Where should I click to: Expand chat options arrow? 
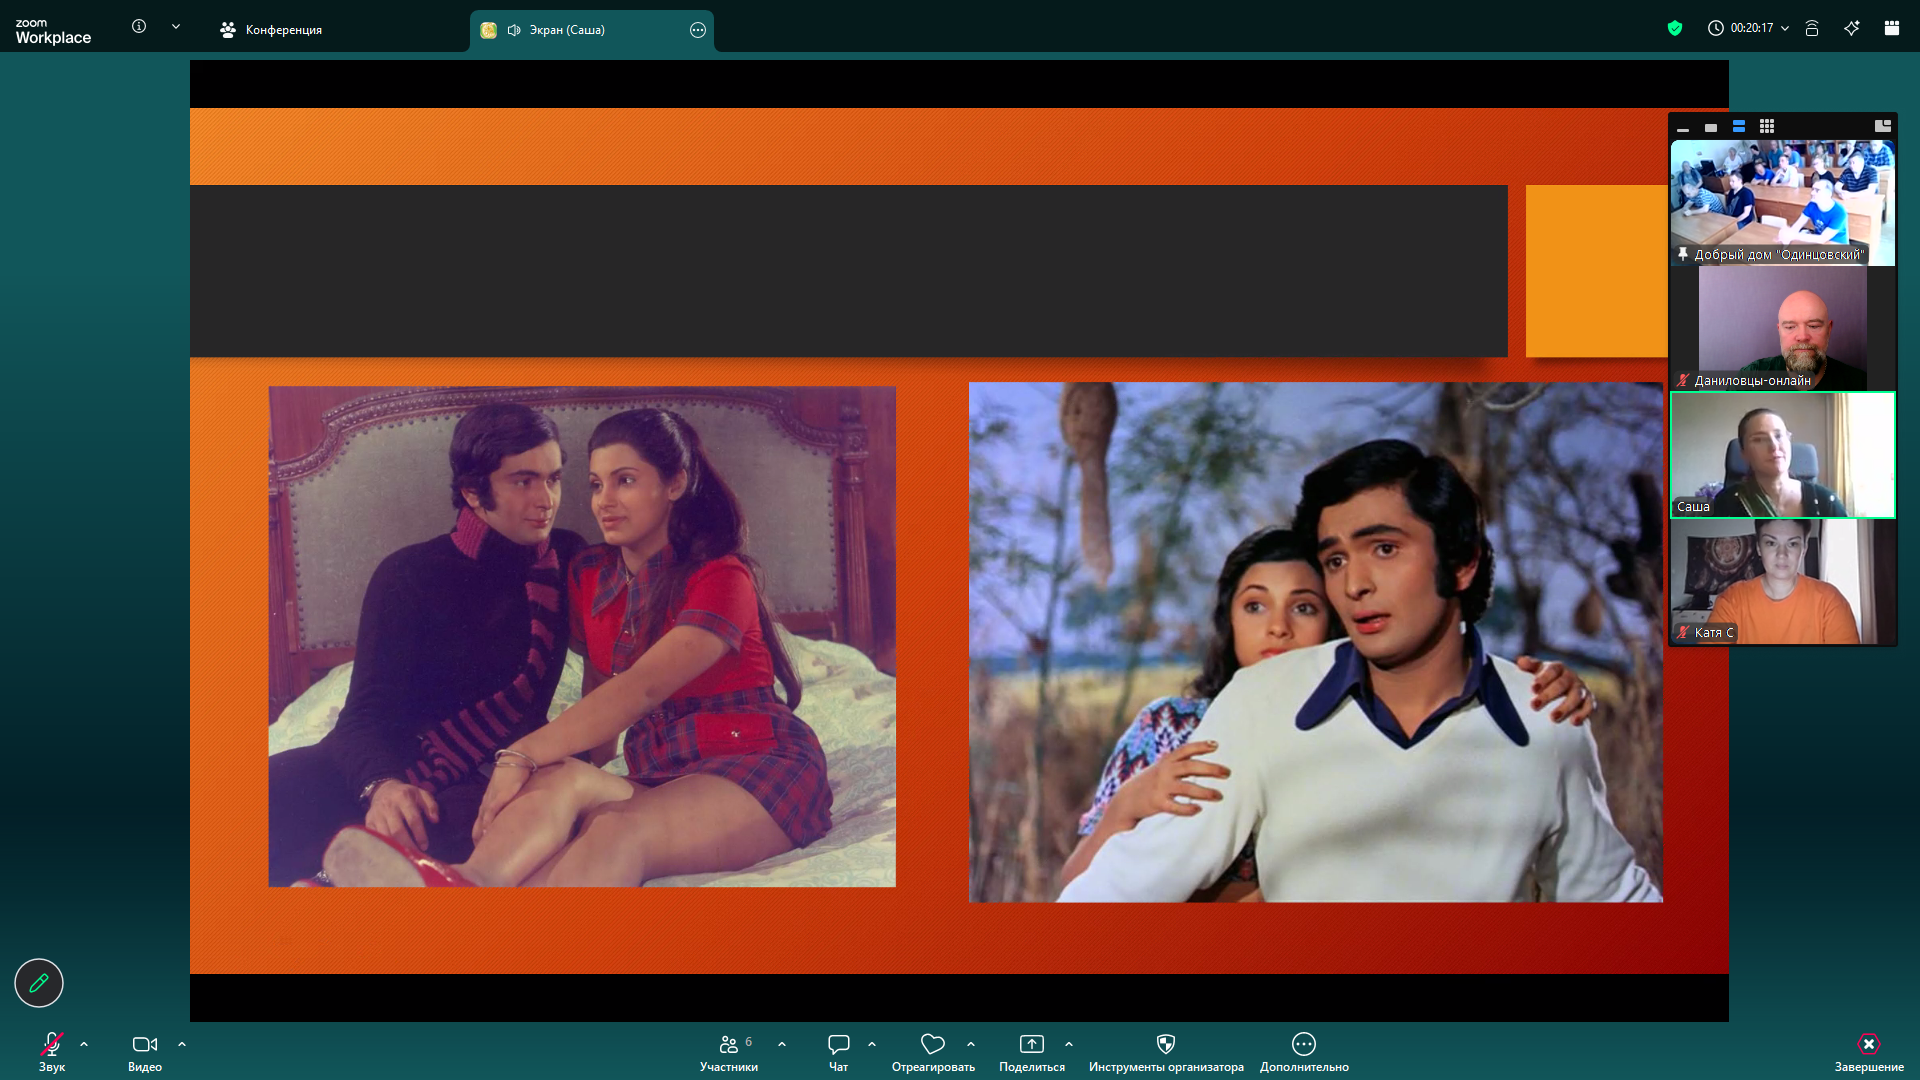coord(872,1044)
